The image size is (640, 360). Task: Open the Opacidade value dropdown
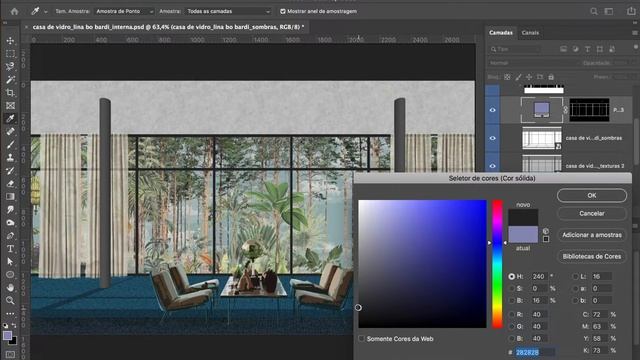(624, 63)
